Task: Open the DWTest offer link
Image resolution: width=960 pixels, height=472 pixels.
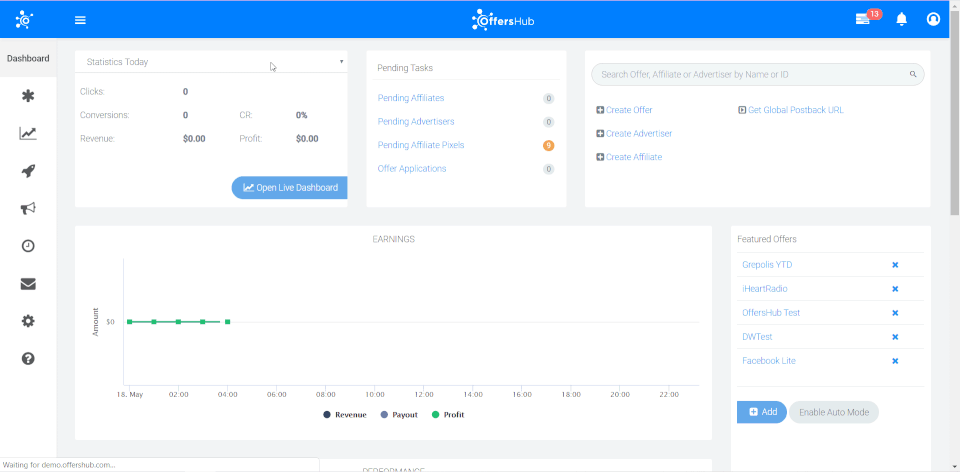Action: (x=757, y=337)
